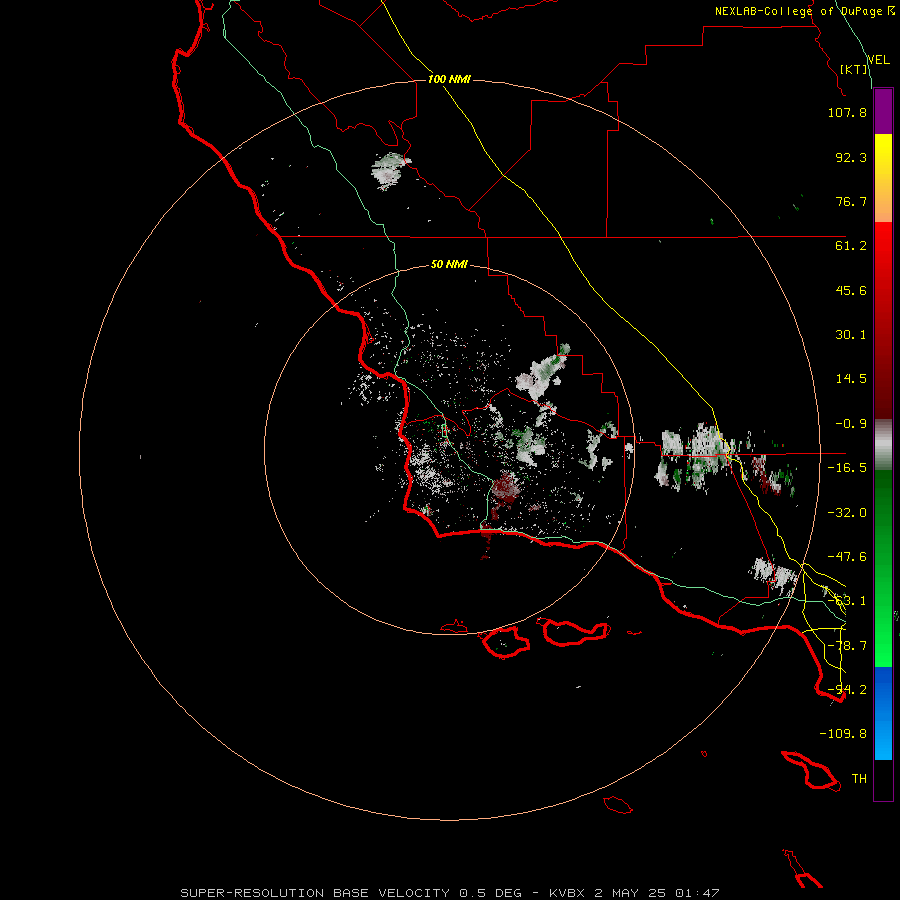Viewport: 900px width, 900px height.
Task: Click the yellow-orange segment of the color bar
Action: [x=883, y=178]
